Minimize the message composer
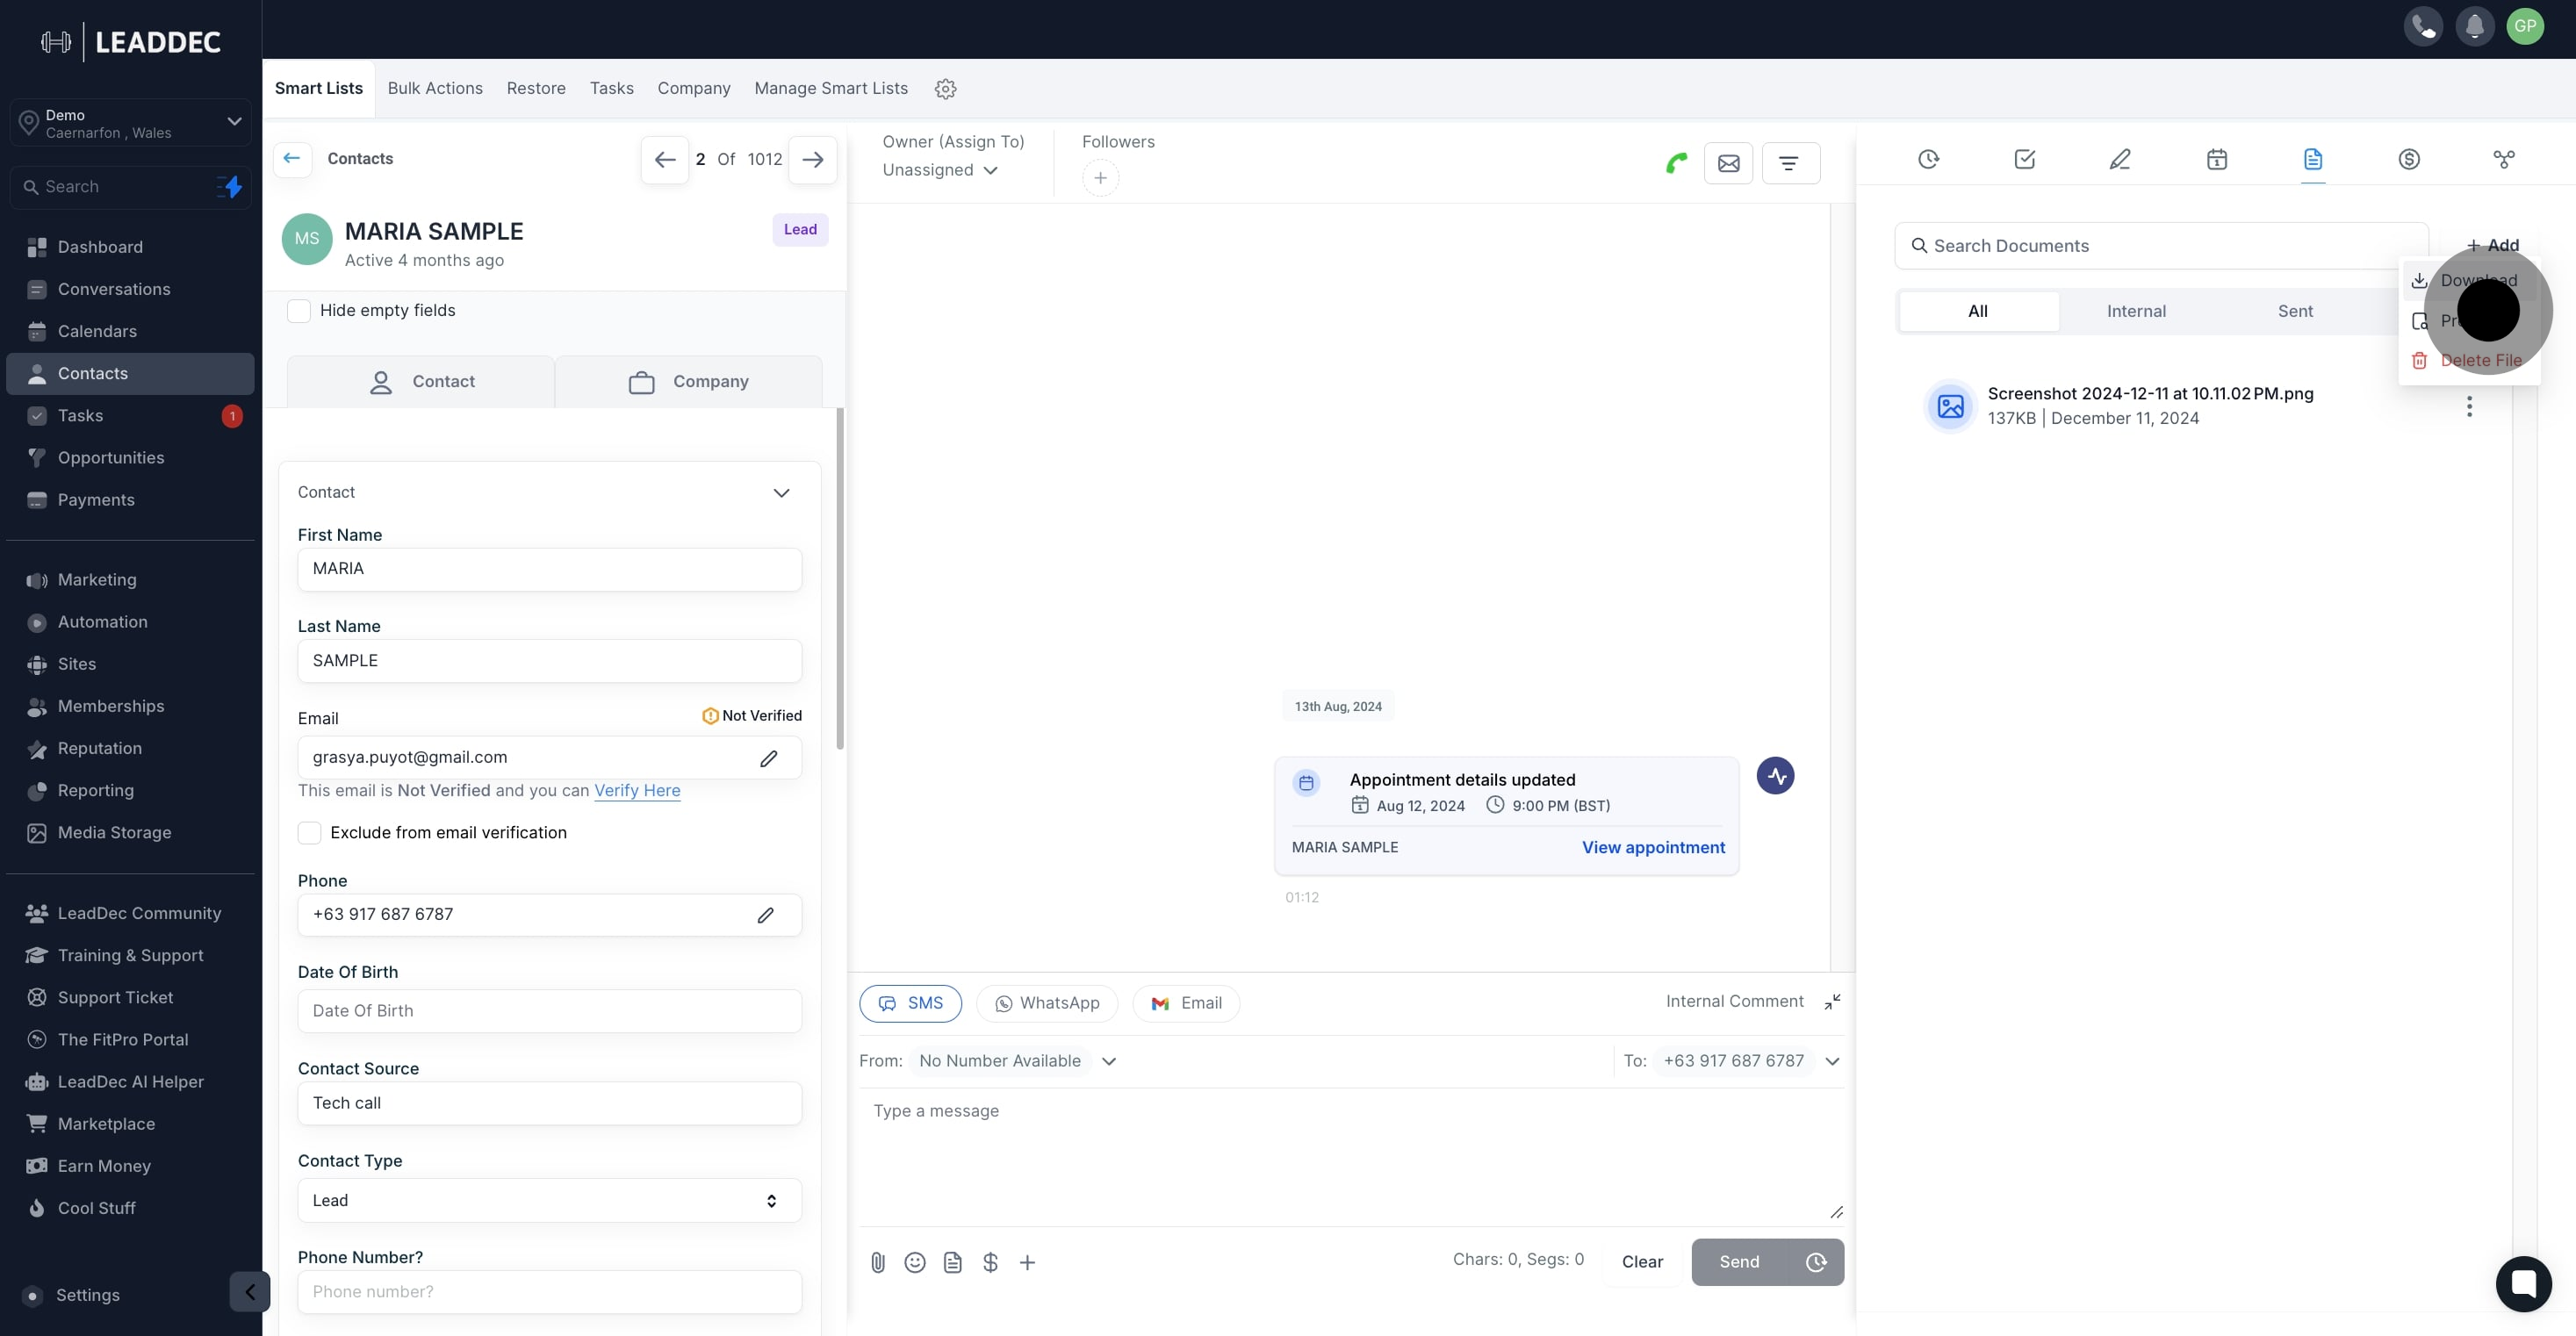The width and height of the screenshot is (2576, 1336). [1832, 1002]
